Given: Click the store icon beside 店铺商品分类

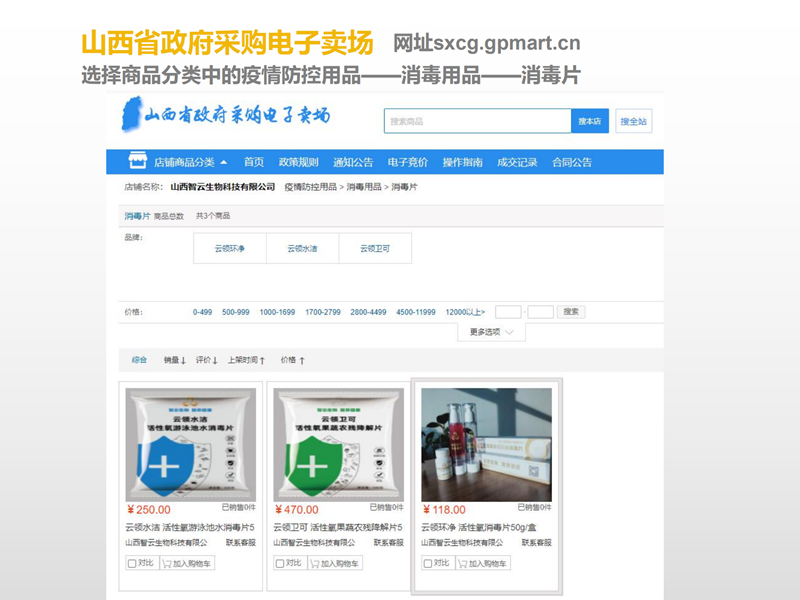Looking at the screenshot, I should click(137, 162).
